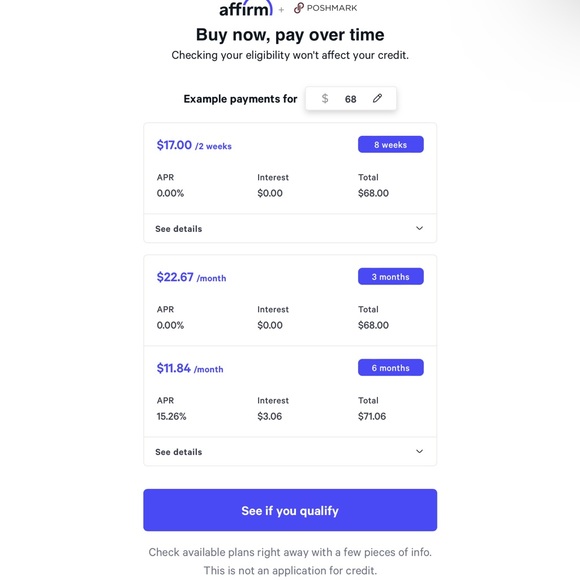Select the 8 weeks plan badge

[391, 144]
